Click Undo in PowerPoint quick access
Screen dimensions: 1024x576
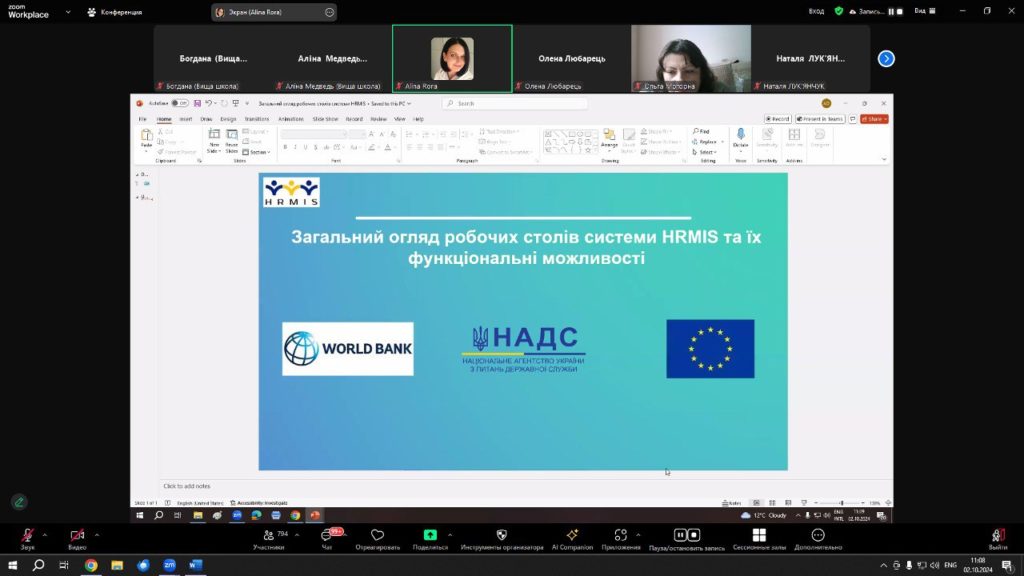pos(208,103)
